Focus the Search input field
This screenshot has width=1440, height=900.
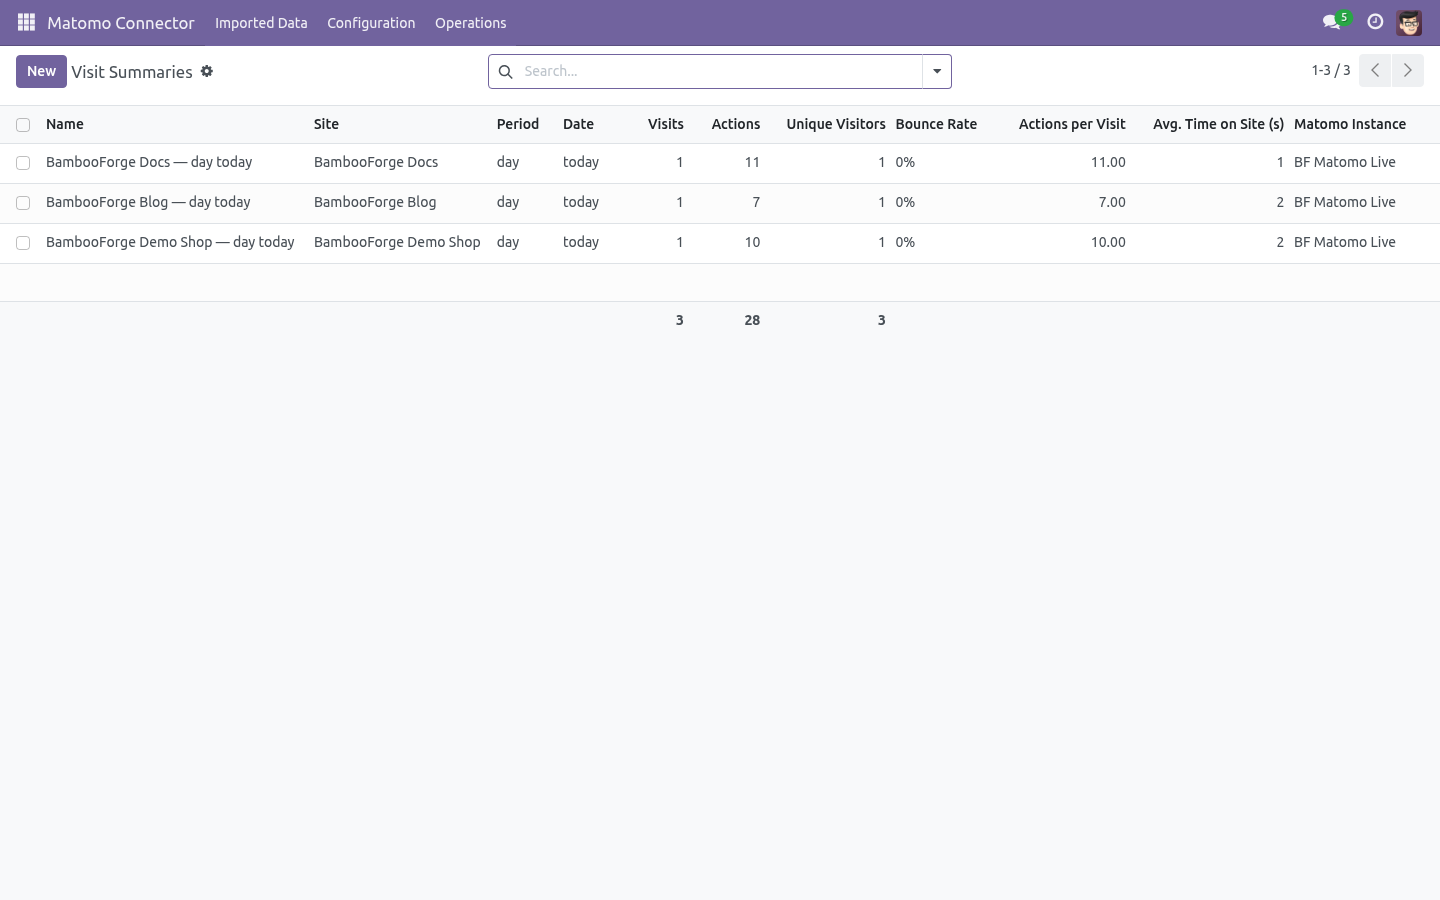coord(720,71)
